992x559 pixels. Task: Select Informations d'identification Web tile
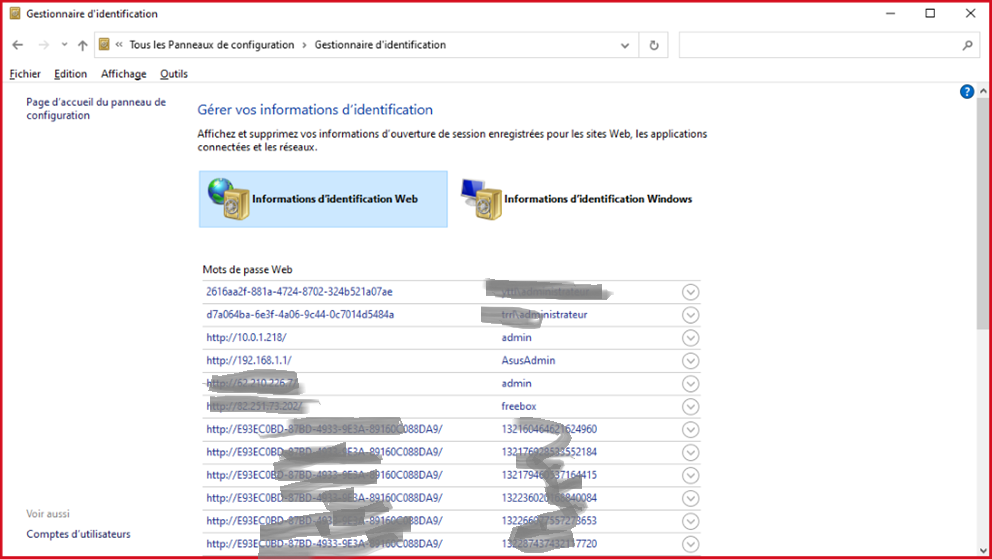(x=323, y=199)
